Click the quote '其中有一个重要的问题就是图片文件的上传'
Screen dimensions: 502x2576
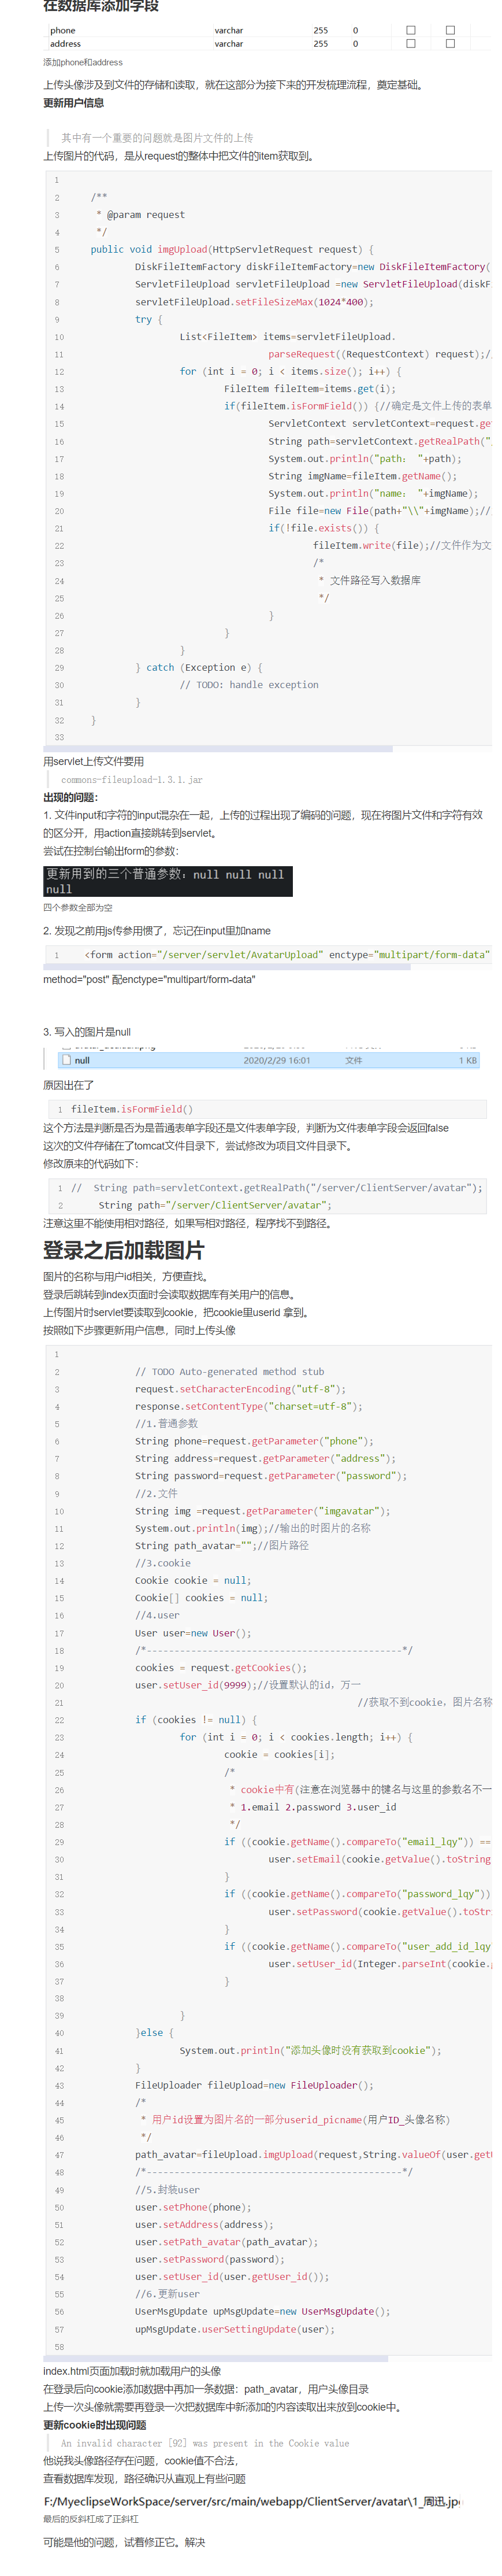click(157, 138)
